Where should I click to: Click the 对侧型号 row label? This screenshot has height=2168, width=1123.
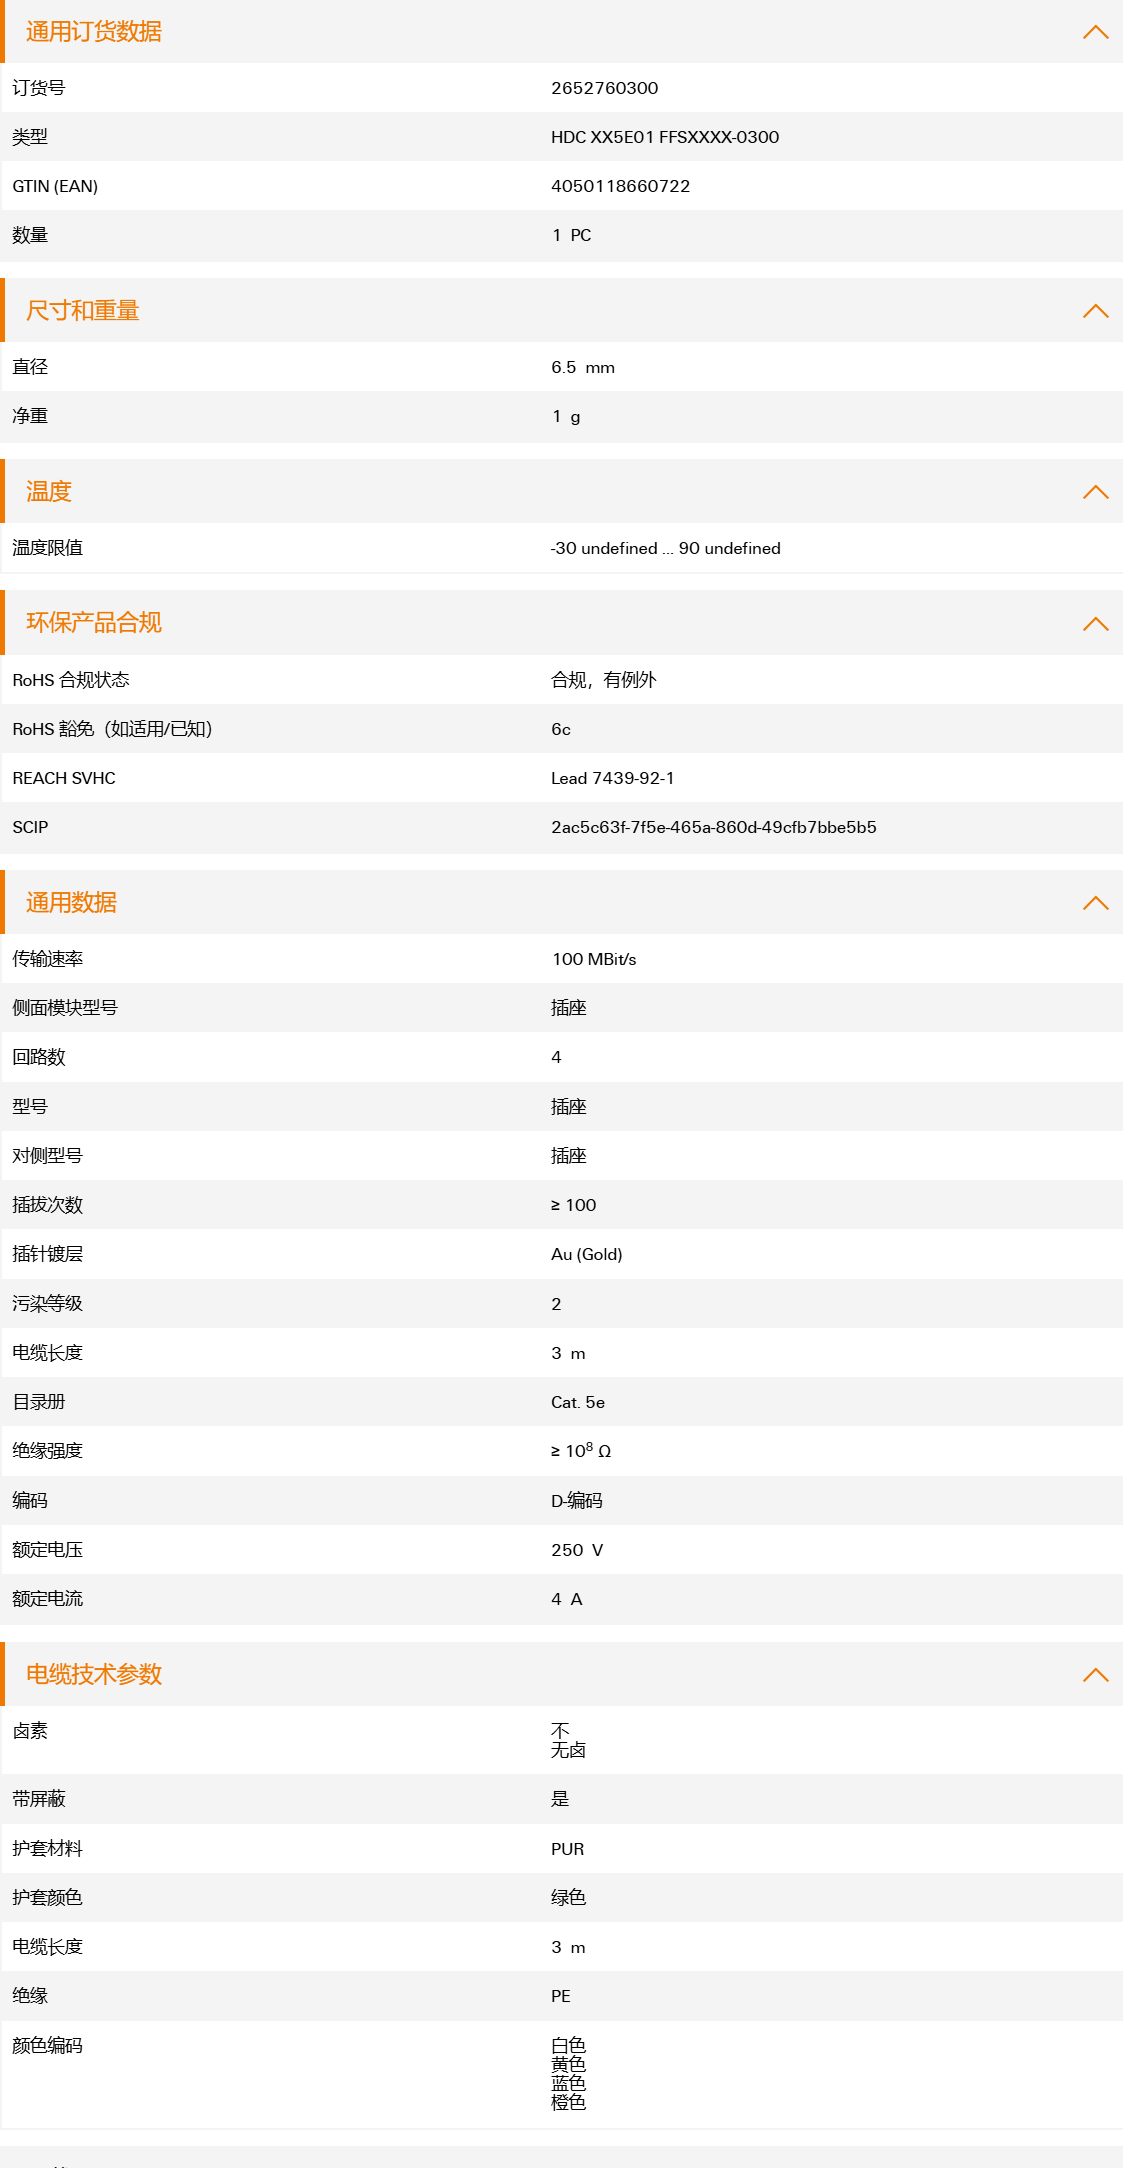47,1156
